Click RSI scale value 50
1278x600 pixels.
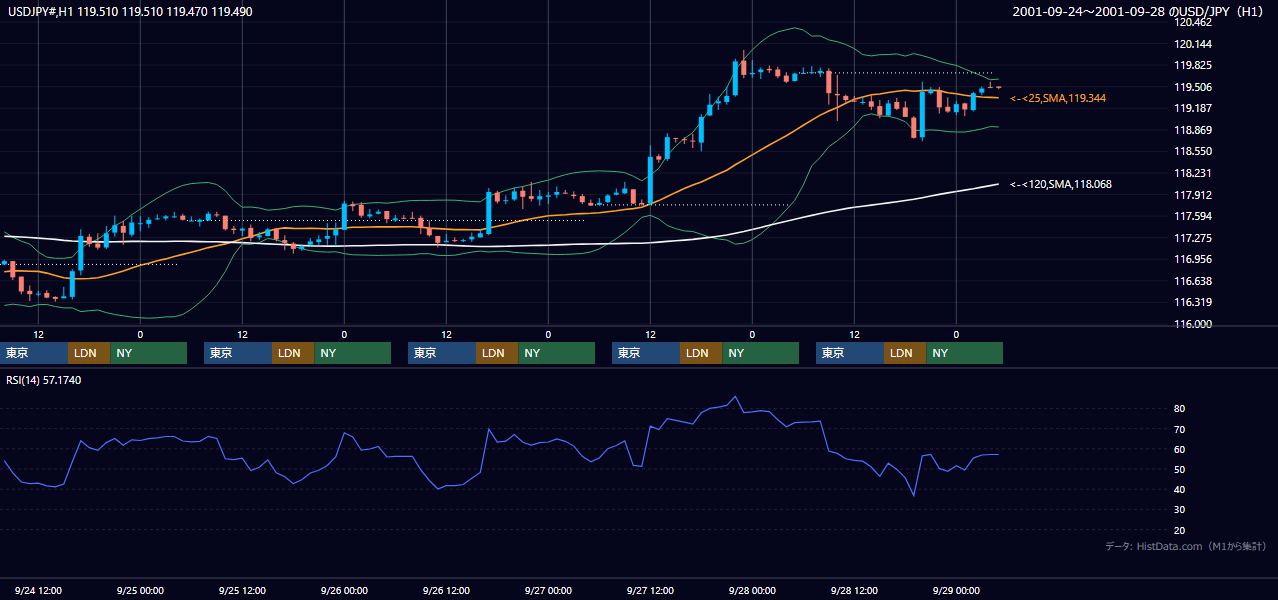[1180, 469]
